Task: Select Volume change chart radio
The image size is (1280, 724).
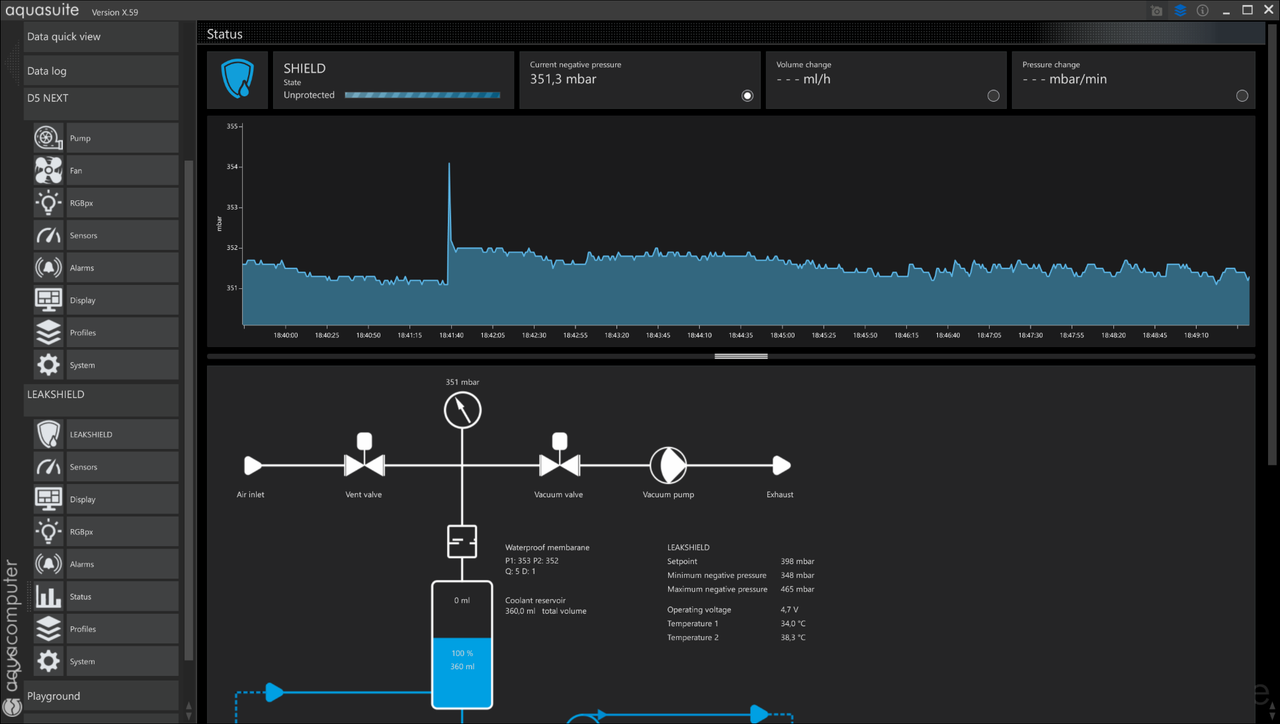Action: coord(993,96)
